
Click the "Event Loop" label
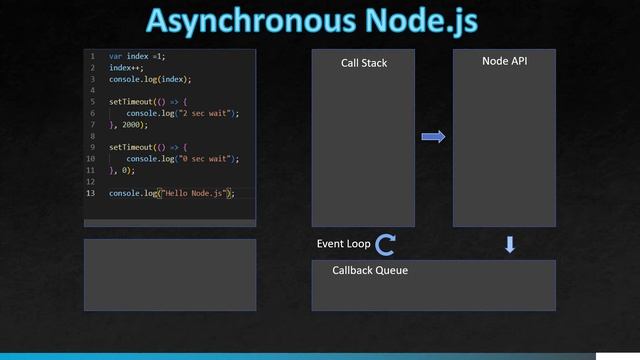343,244
